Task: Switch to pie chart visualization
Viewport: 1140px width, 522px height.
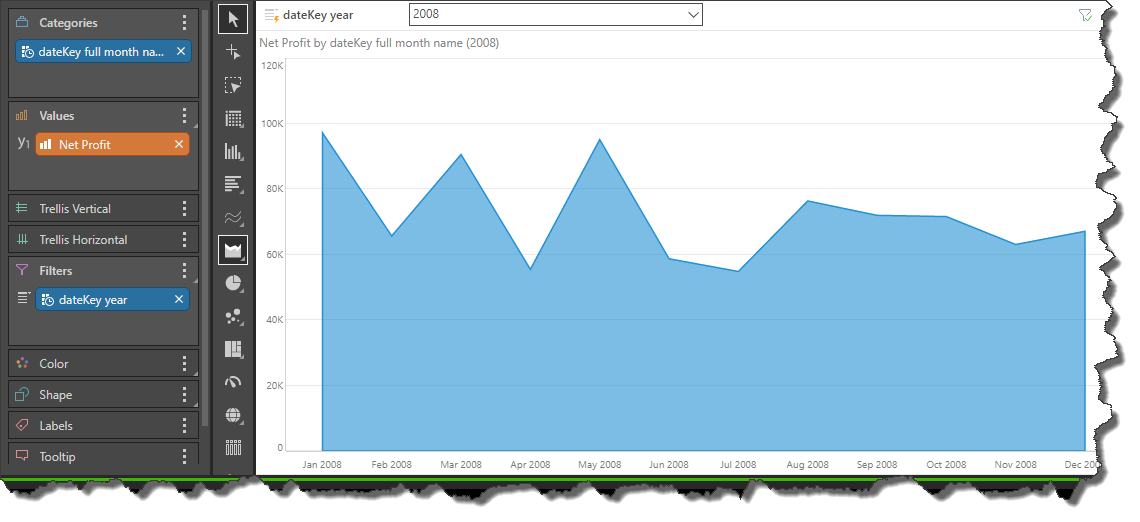Action: (233, 284)
